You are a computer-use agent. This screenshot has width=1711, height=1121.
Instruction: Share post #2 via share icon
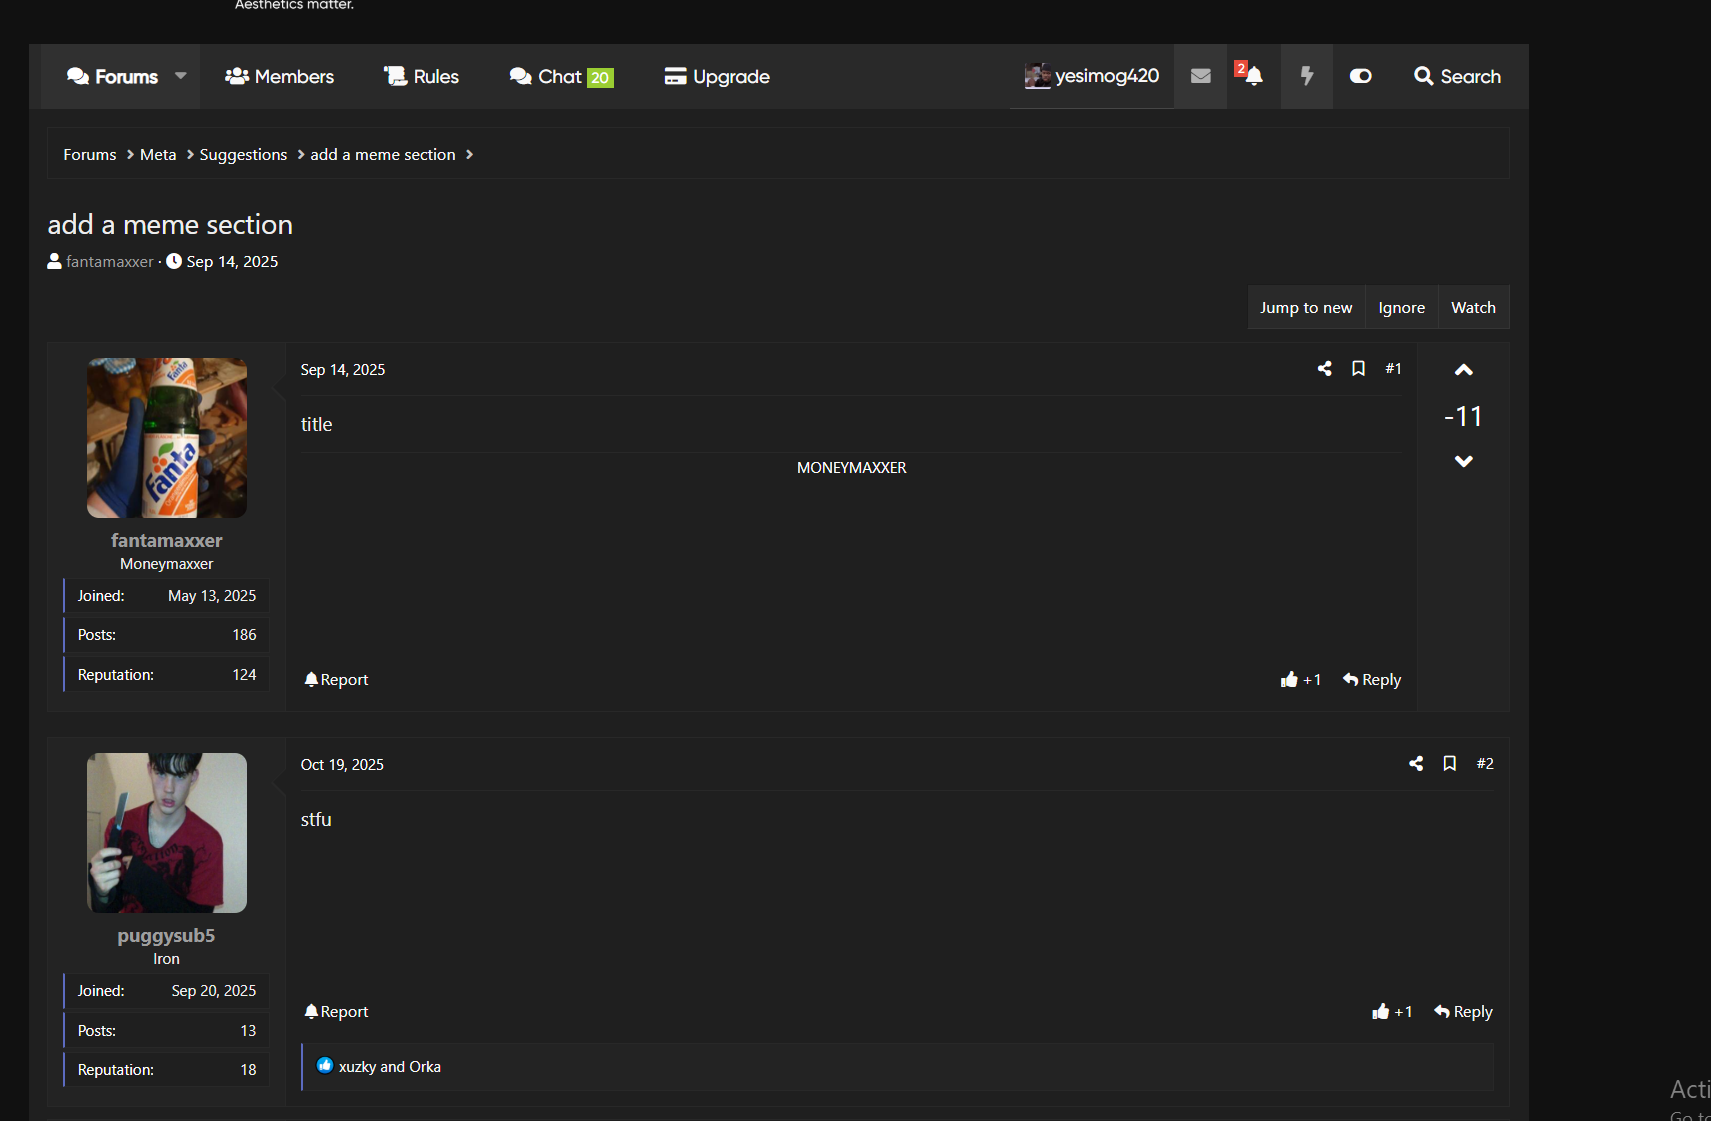click(1416, 764)
